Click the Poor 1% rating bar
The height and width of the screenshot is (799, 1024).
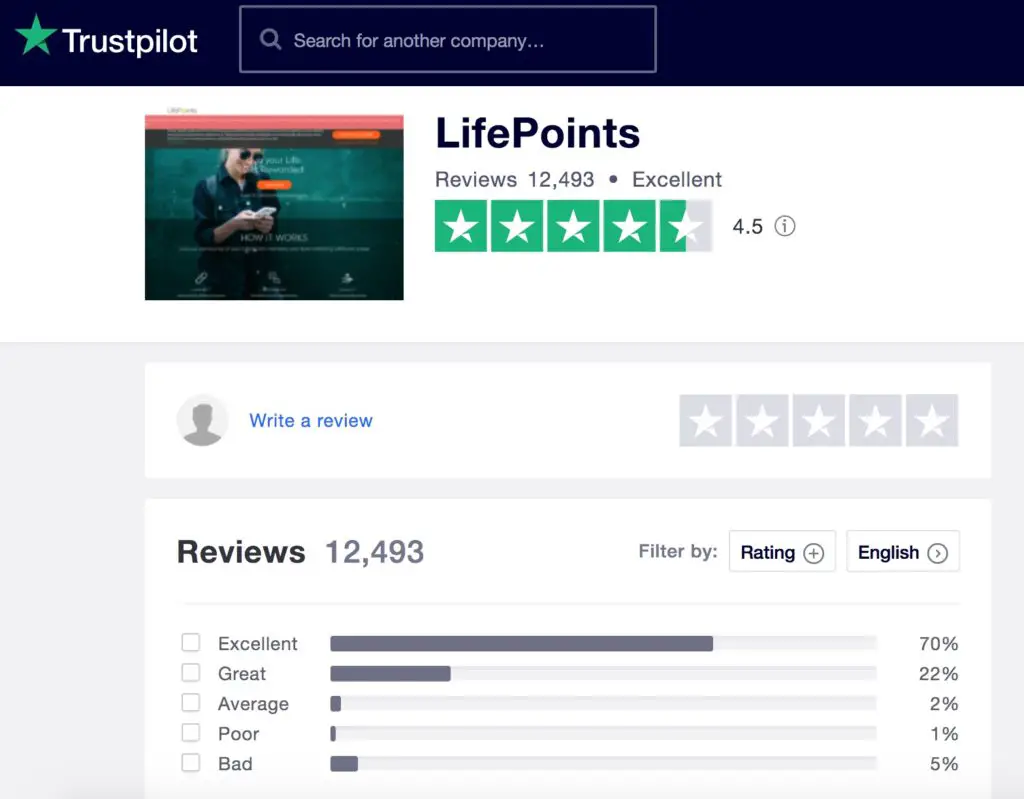(x=603, y=734)
